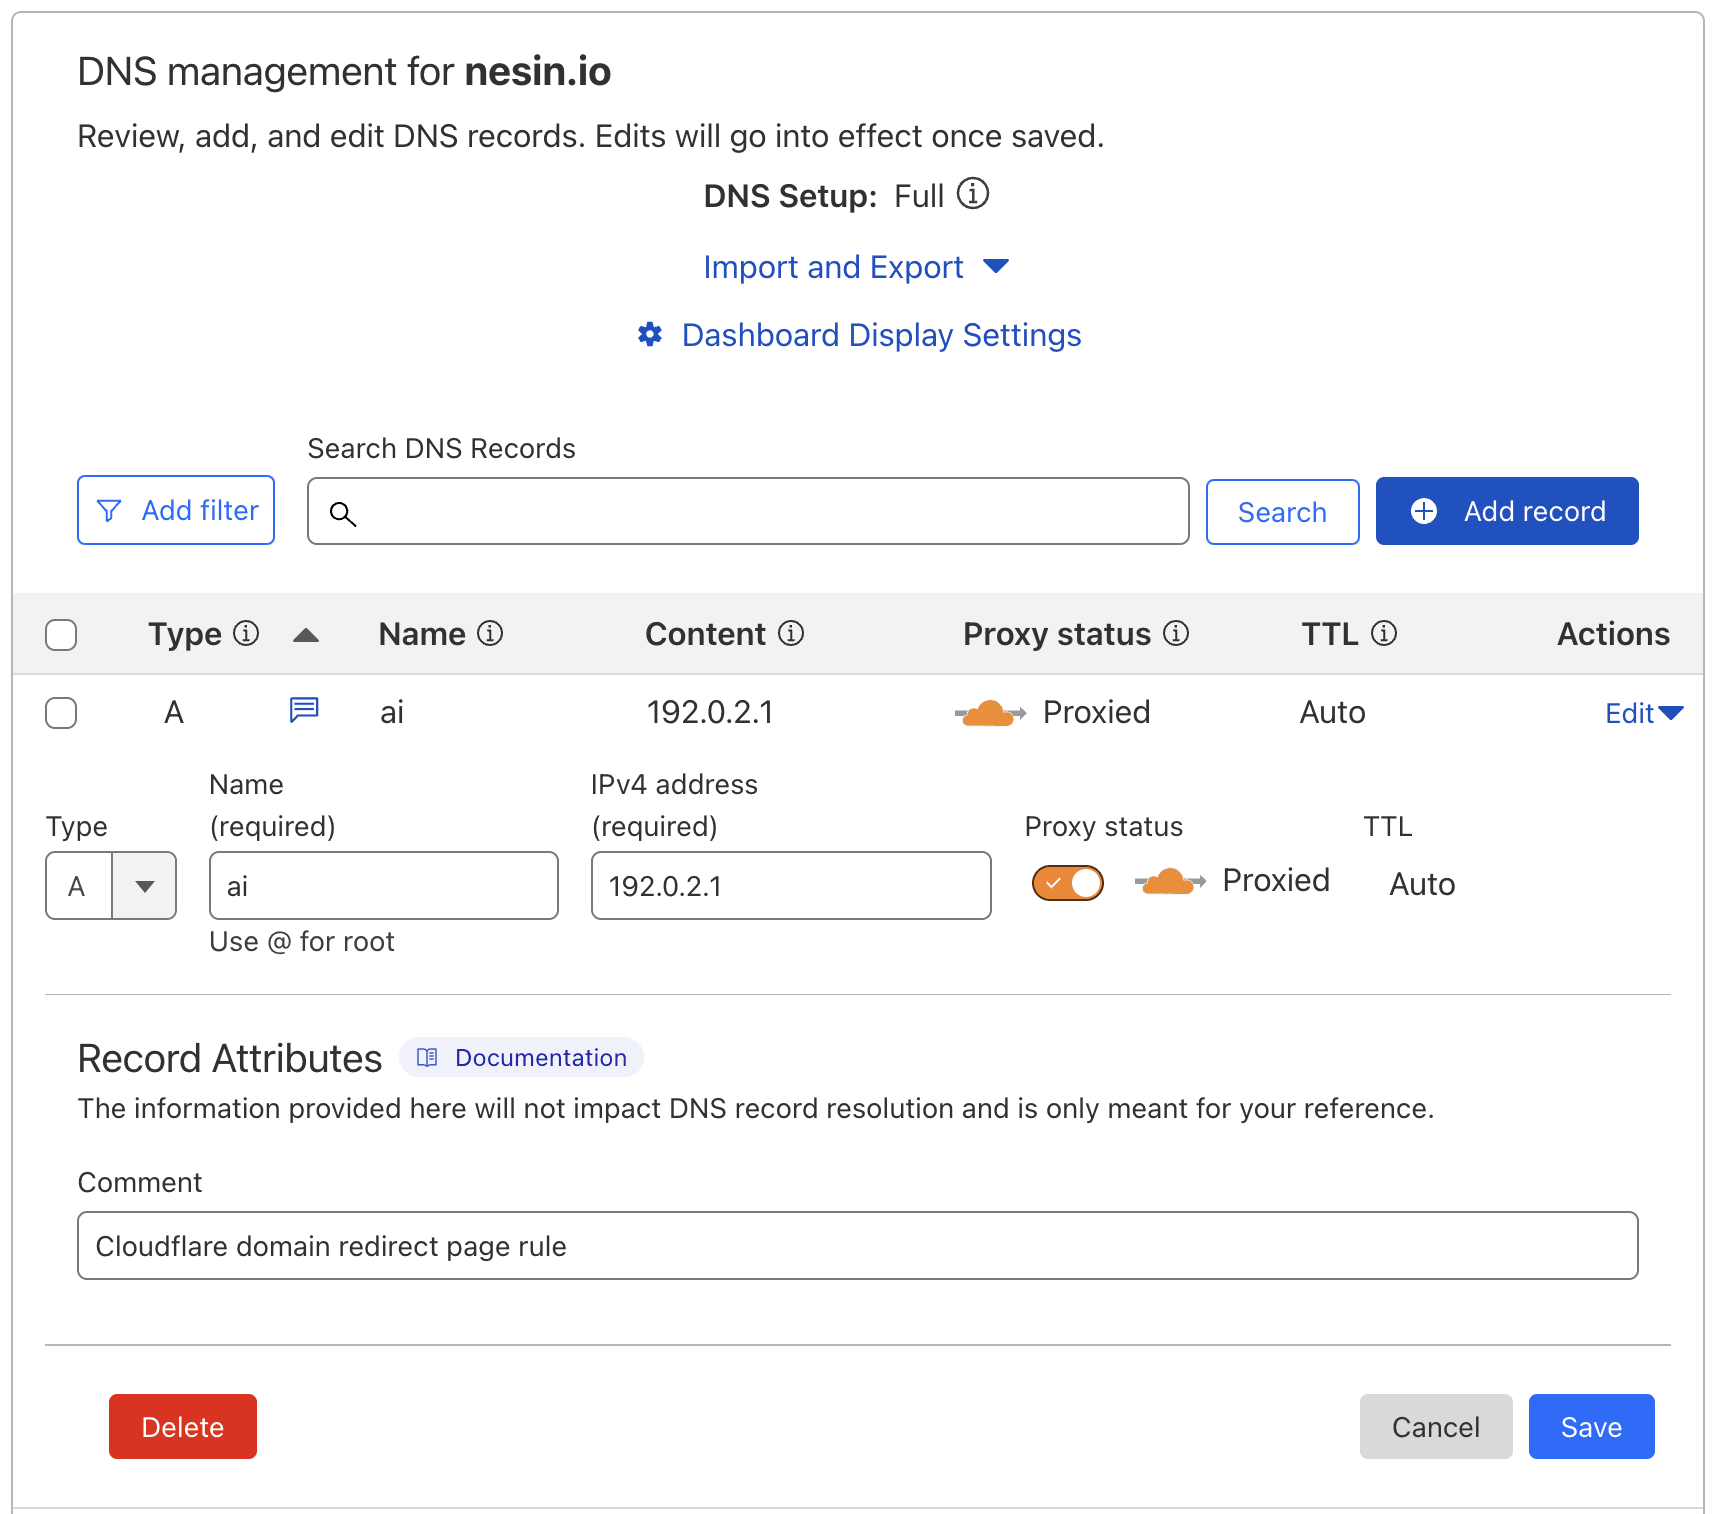Image resolution: width=1716 pixels, height=1514 pixels.
Task: Check the checkbox for the ai A record
Action: [61, 713]
